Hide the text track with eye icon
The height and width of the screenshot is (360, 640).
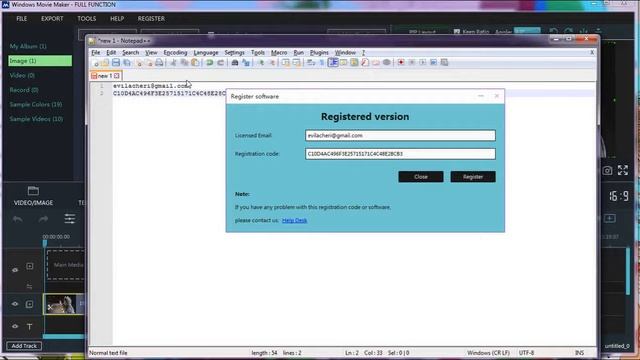[15, 327]
